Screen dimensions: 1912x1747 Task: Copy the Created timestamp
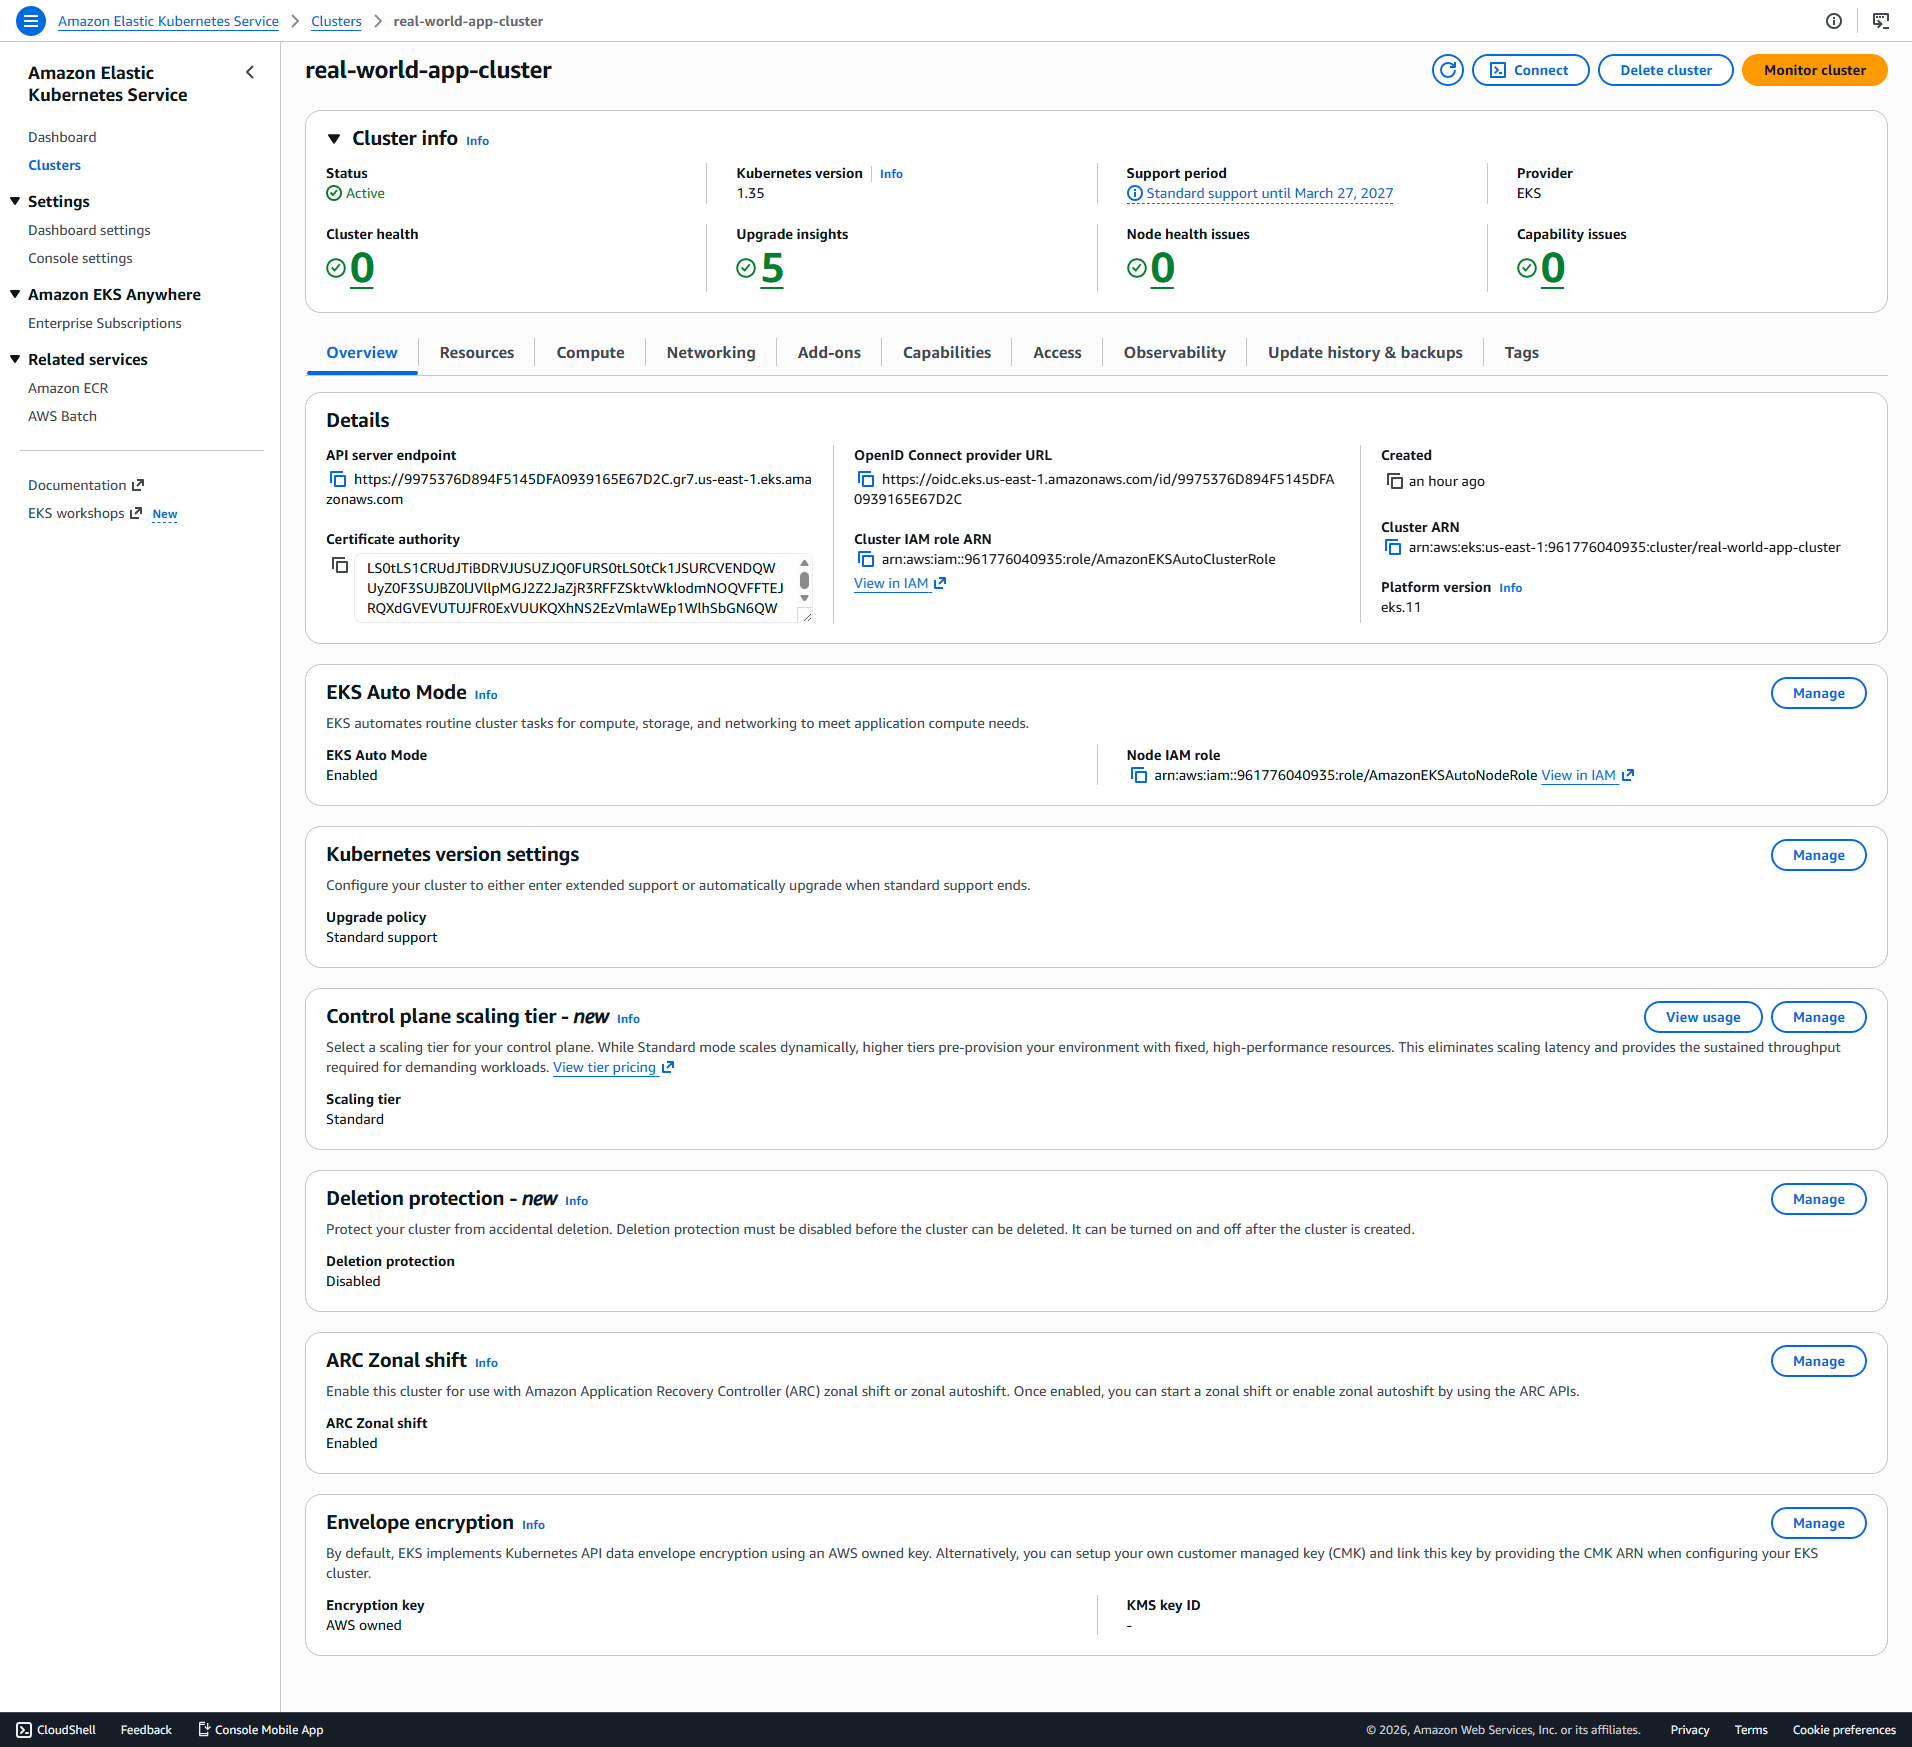(x=1394, y=482)
